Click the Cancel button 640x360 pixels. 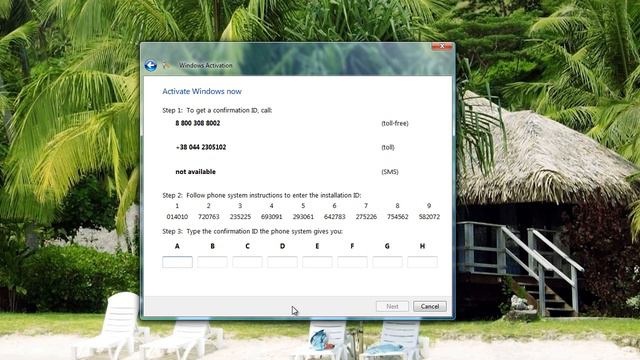tap(430, 306)
